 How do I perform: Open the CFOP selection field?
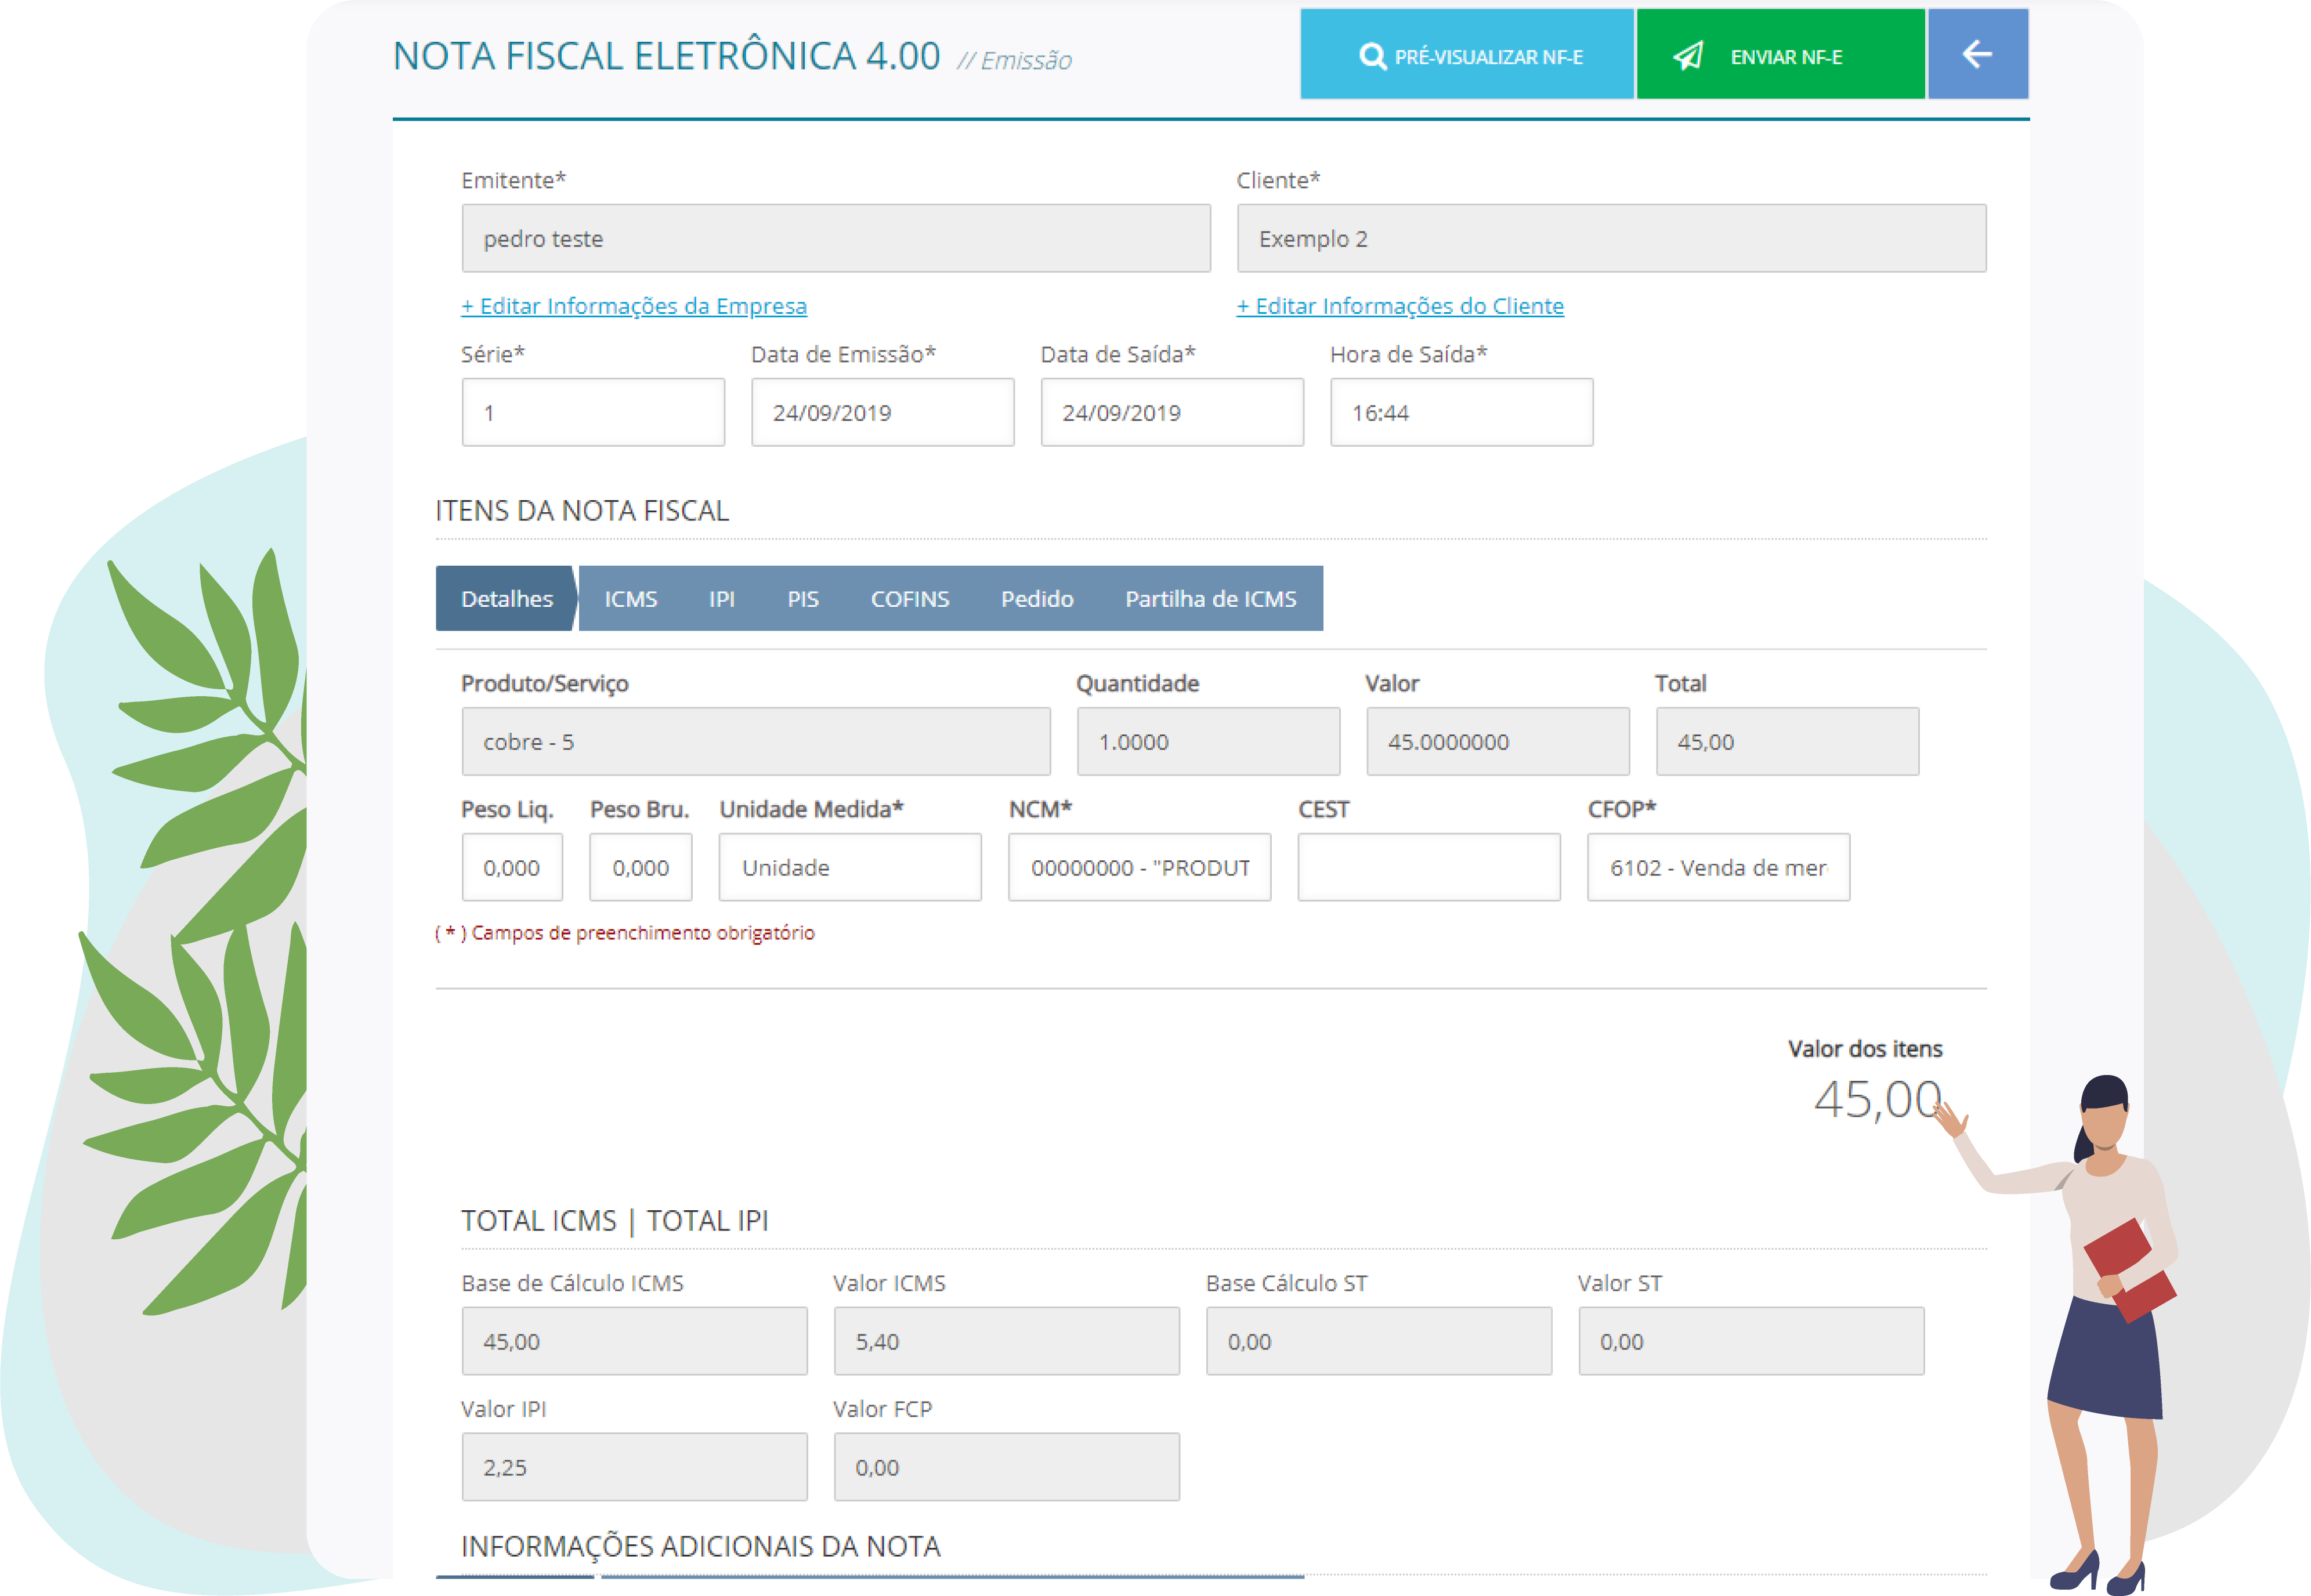point(1718,867)
